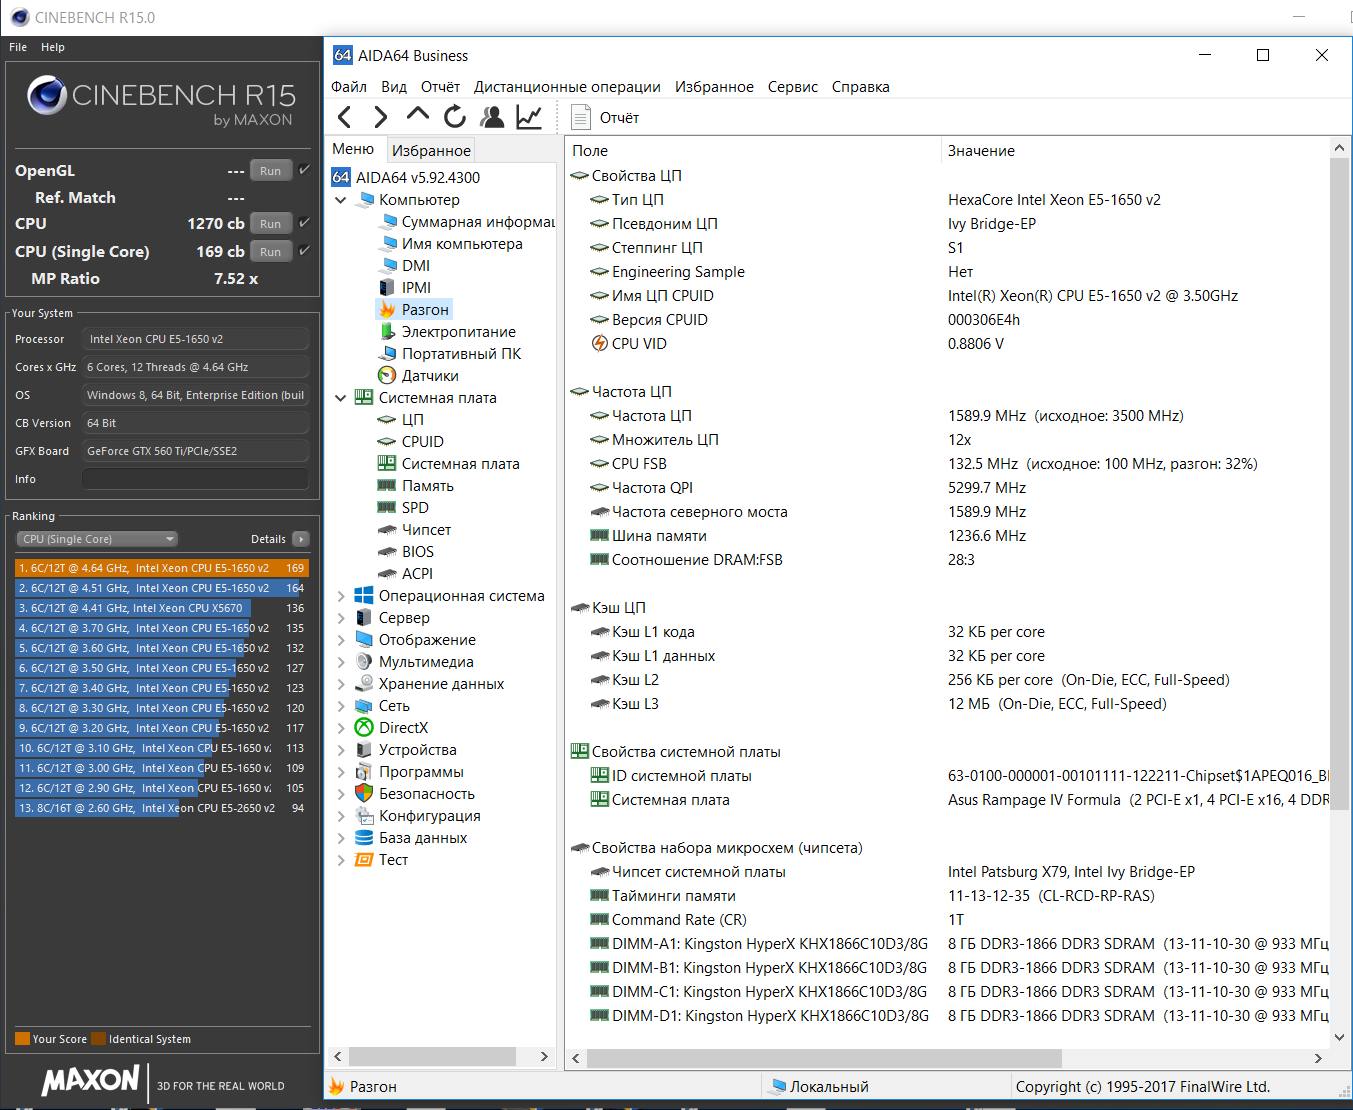Open the graph chart icon in AIDA64 toolbar

point(529,118)
